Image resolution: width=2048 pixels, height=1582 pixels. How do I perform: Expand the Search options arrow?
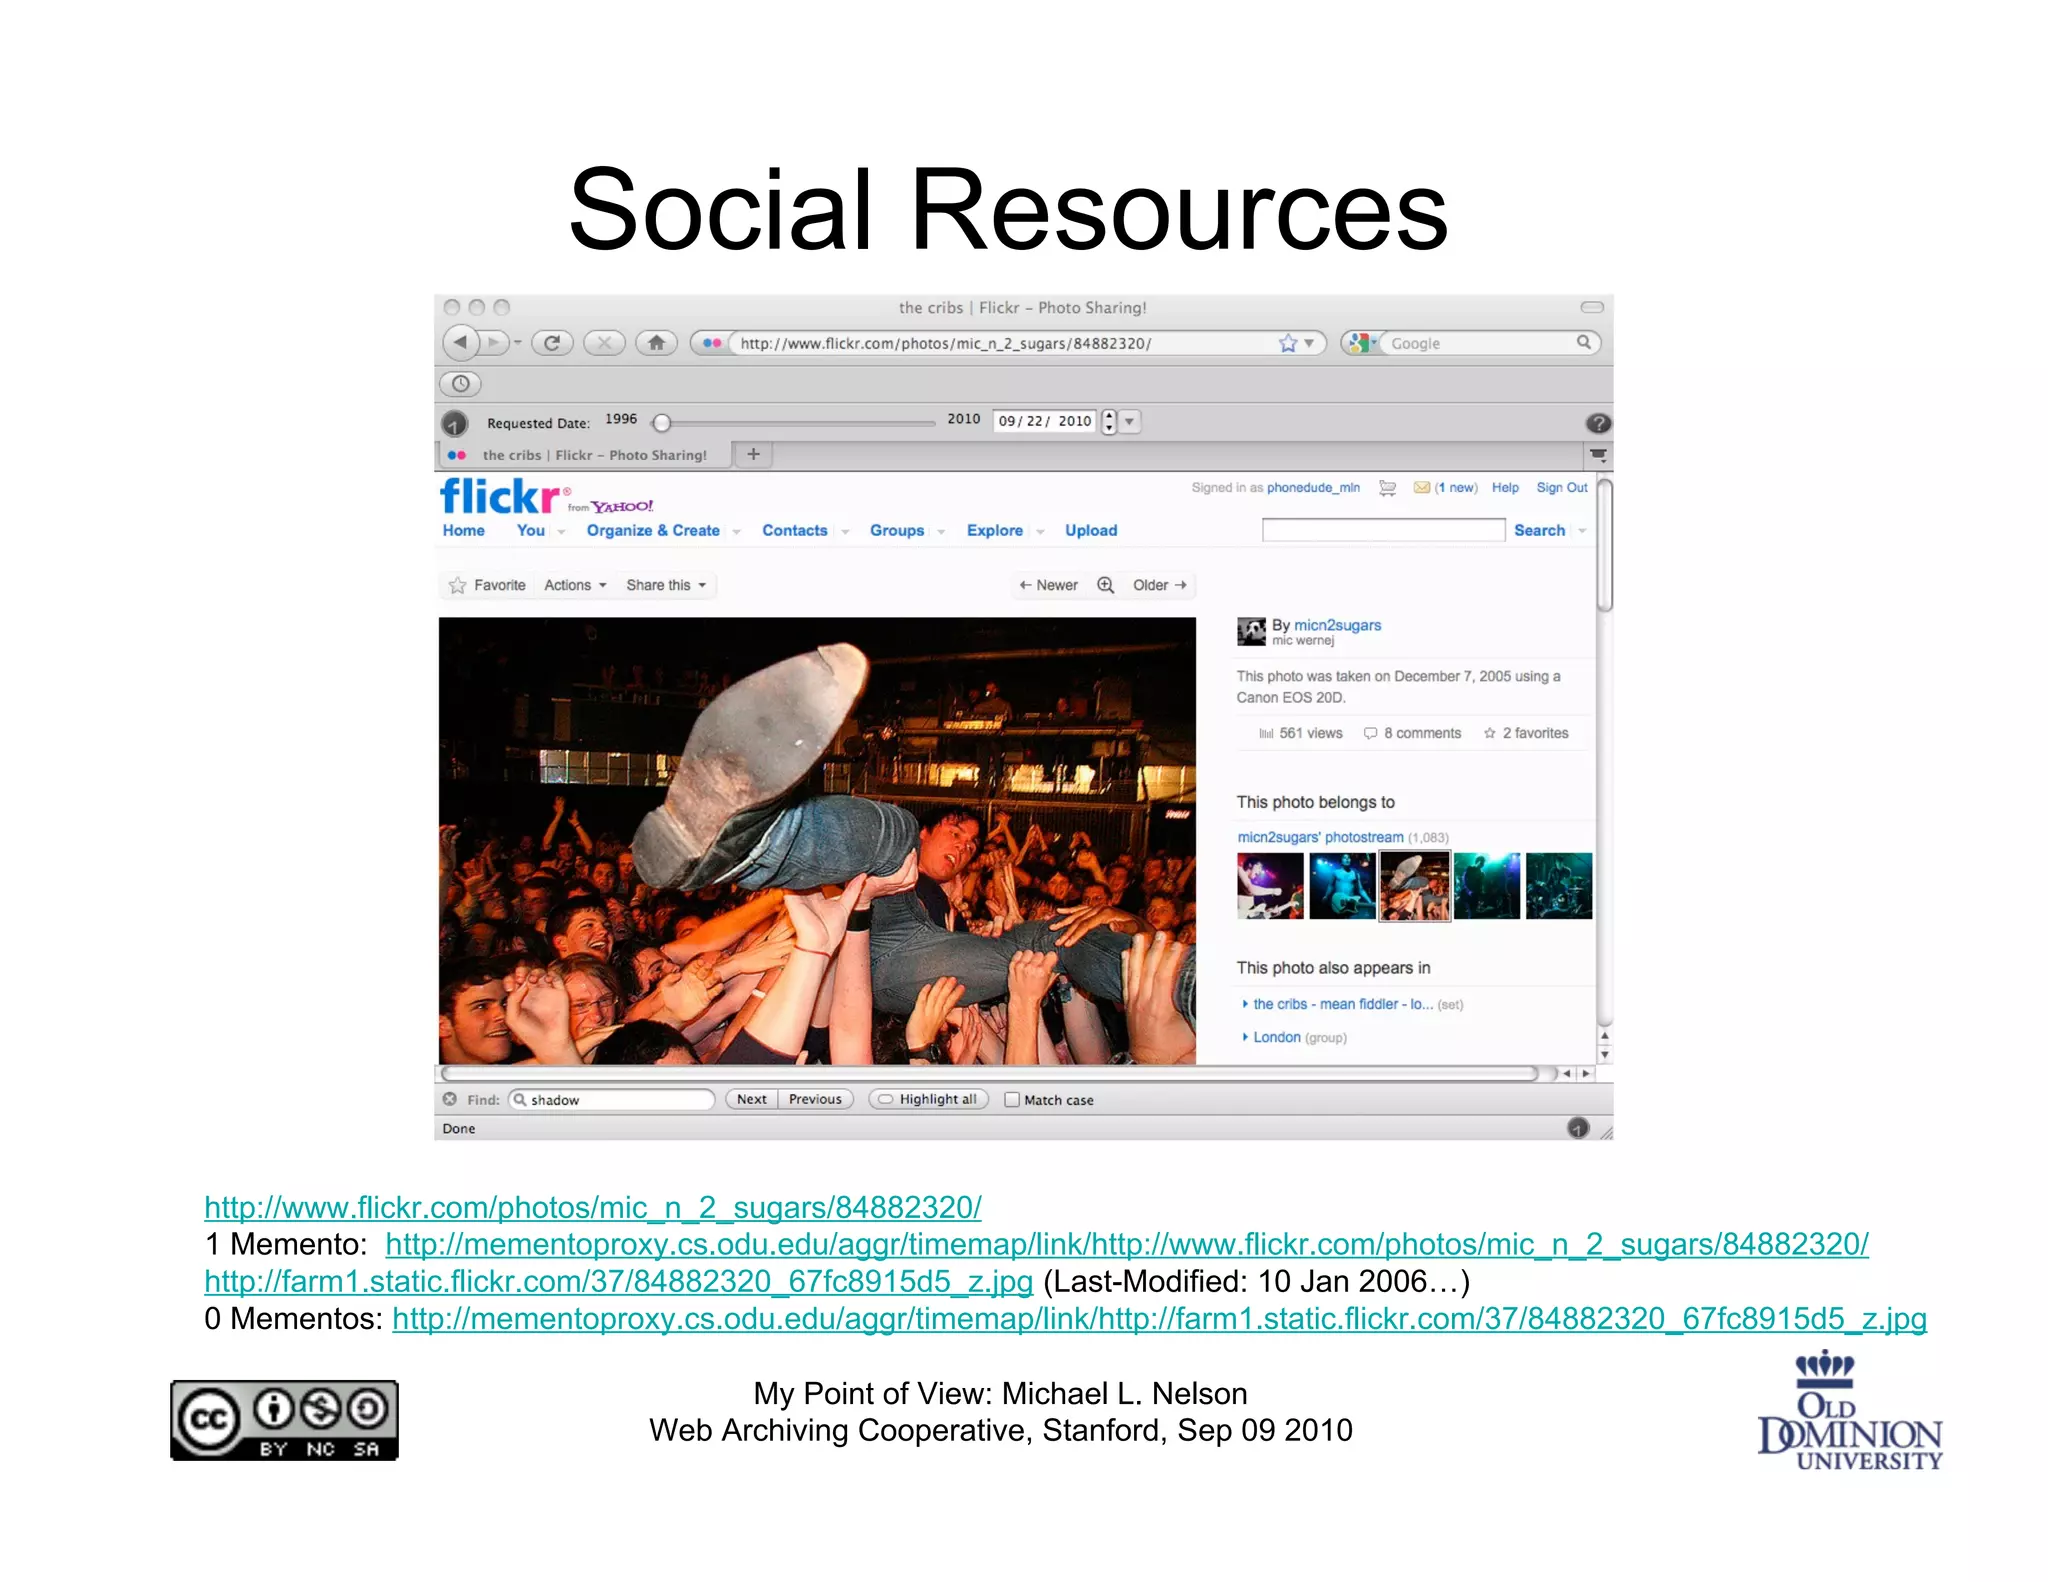(x=1582, y=531)
